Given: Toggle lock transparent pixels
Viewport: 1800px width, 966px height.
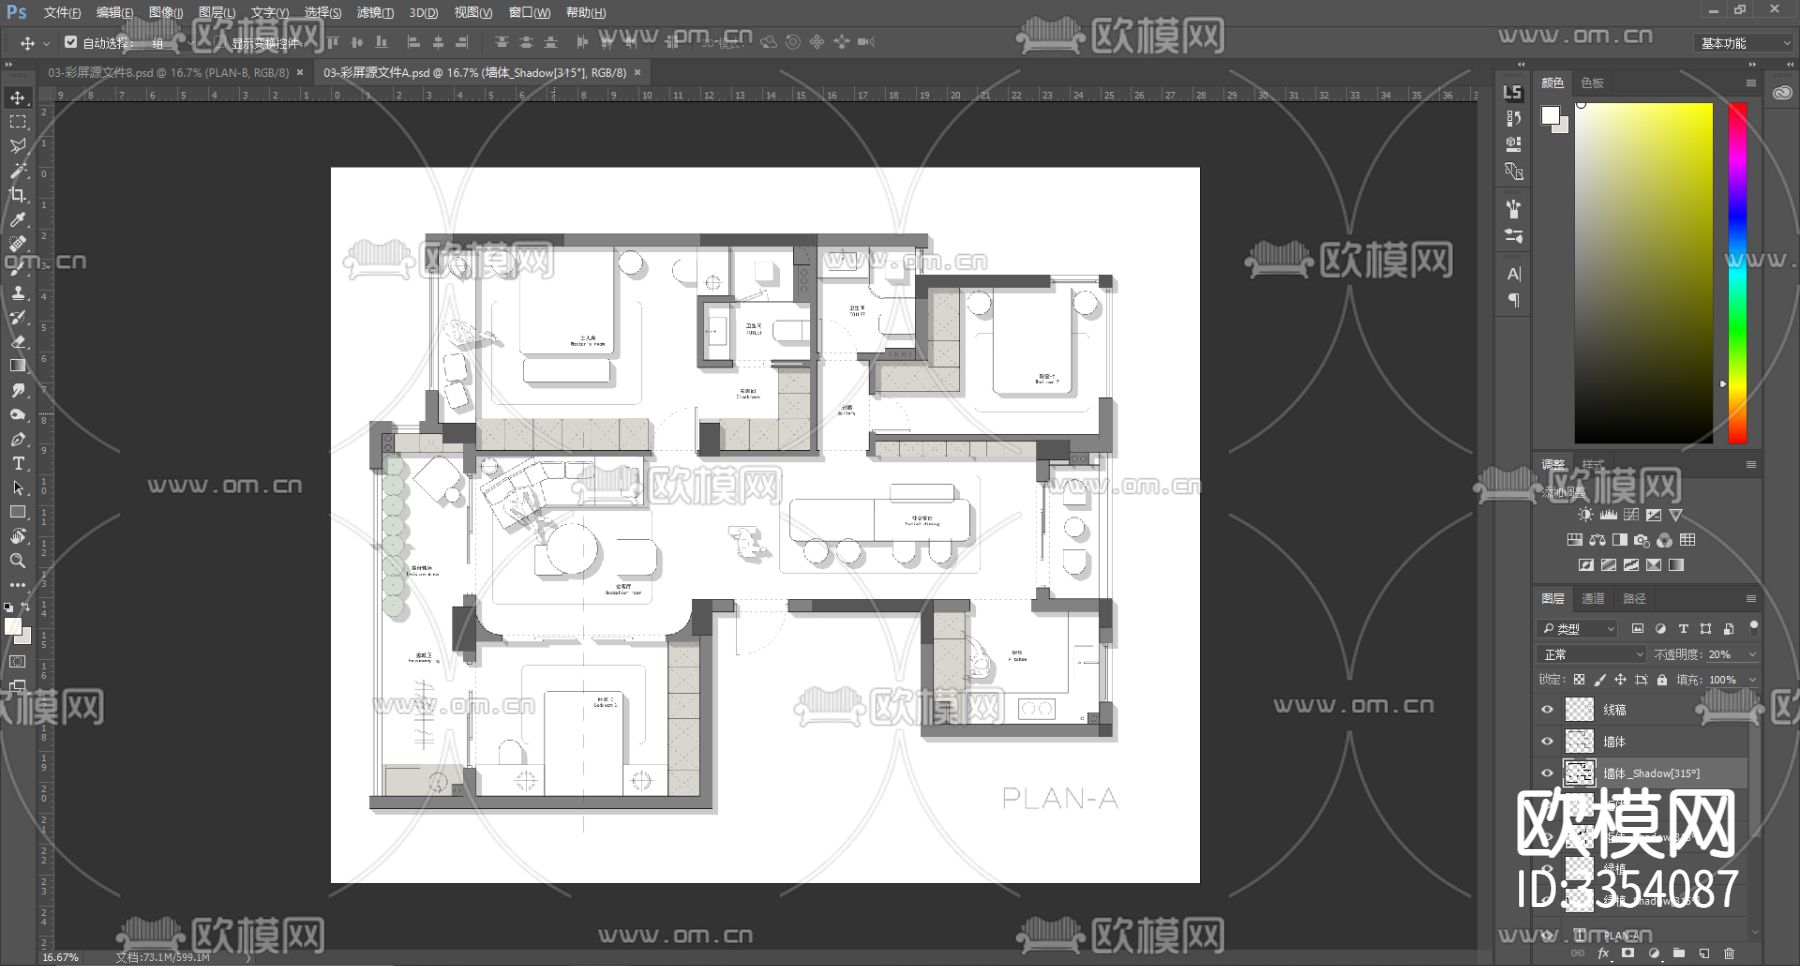Looking at the screenshot, I should (x=1579, y=679).
